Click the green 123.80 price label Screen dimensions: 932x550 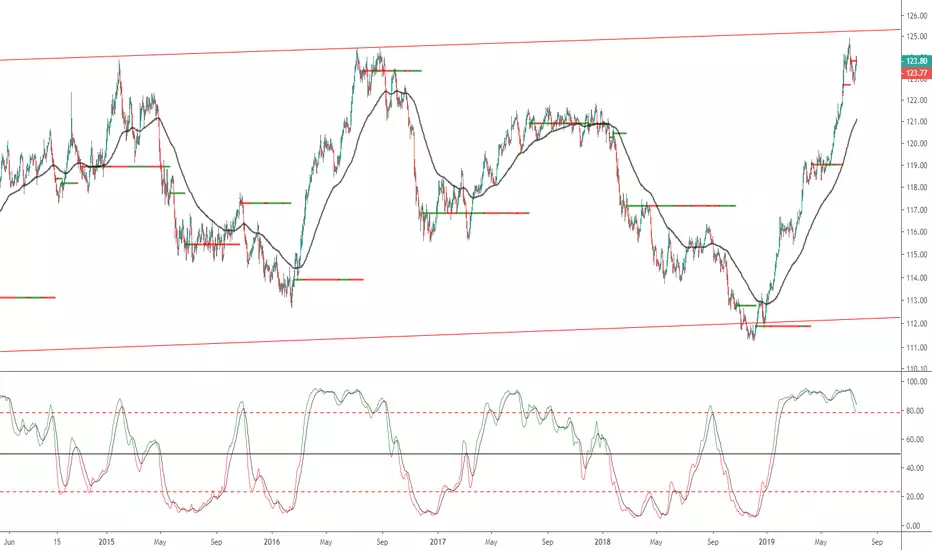coord(916,61)
